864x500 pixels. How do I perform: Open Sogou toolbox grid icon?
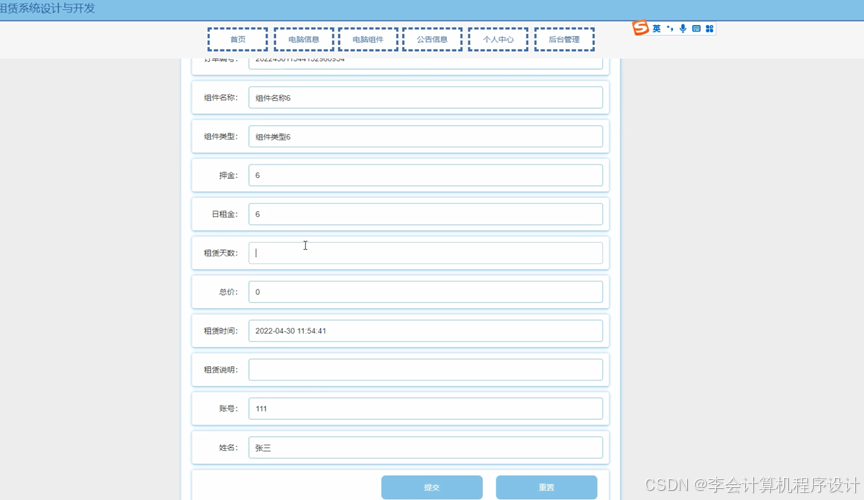pos(709,29)
